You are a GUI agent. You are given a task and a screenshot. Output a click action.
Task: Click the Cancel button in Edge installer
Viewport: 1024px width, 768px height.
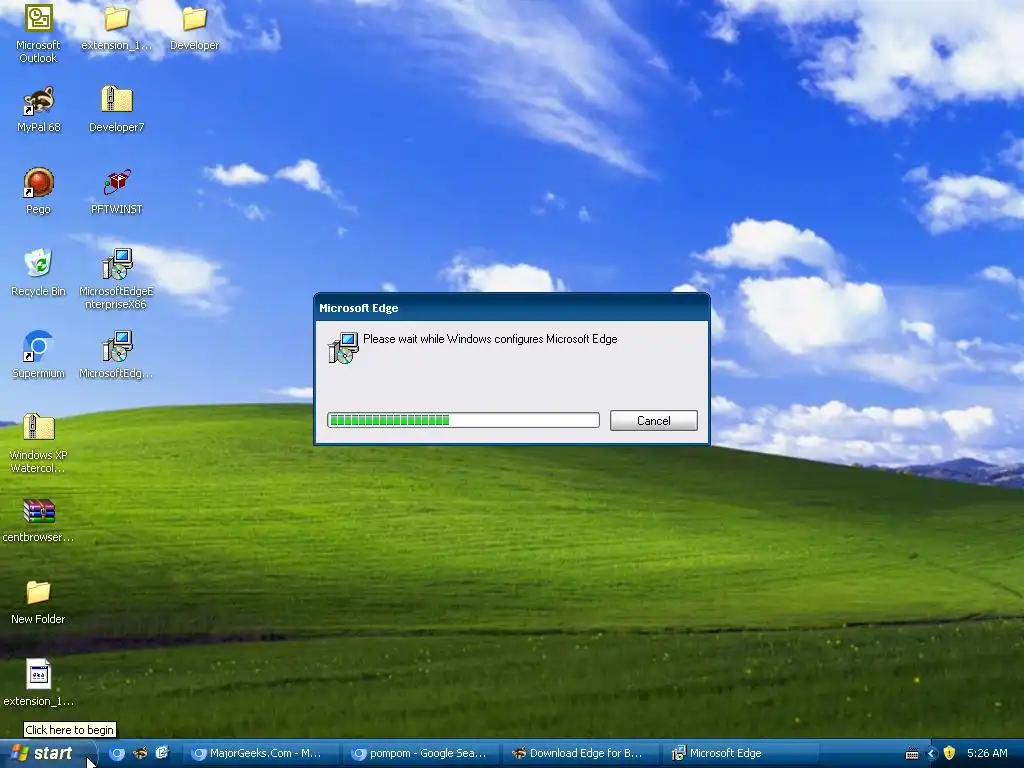[x=653, y=421]
